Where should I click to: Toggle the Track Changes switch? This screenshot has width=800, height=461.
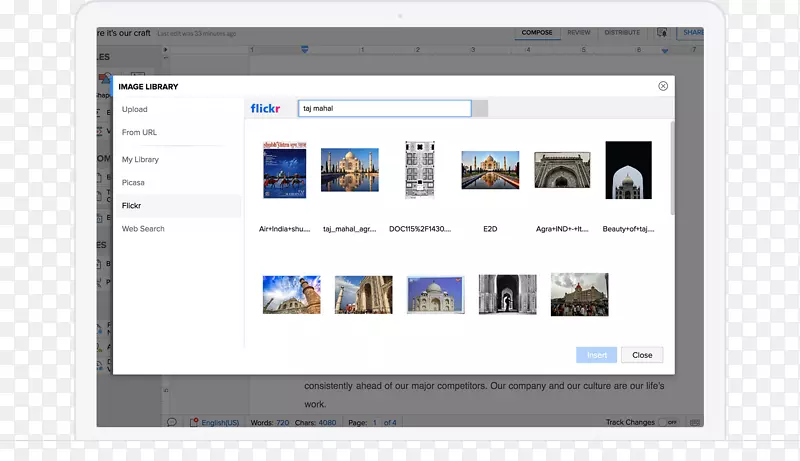(x=668, y=423)
